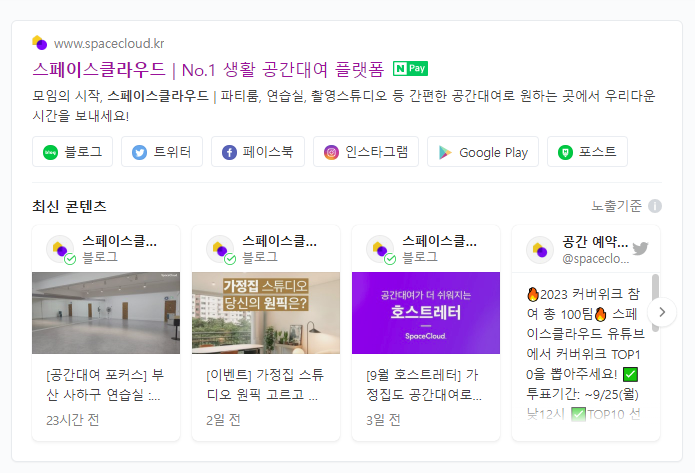
Task: Click the 노출기준 label
Action: (x=617, y=206)
